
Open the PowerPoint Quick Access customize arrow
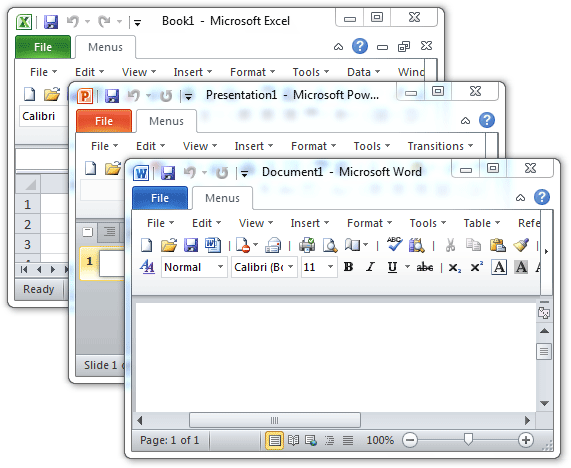[x=188, y=97]
